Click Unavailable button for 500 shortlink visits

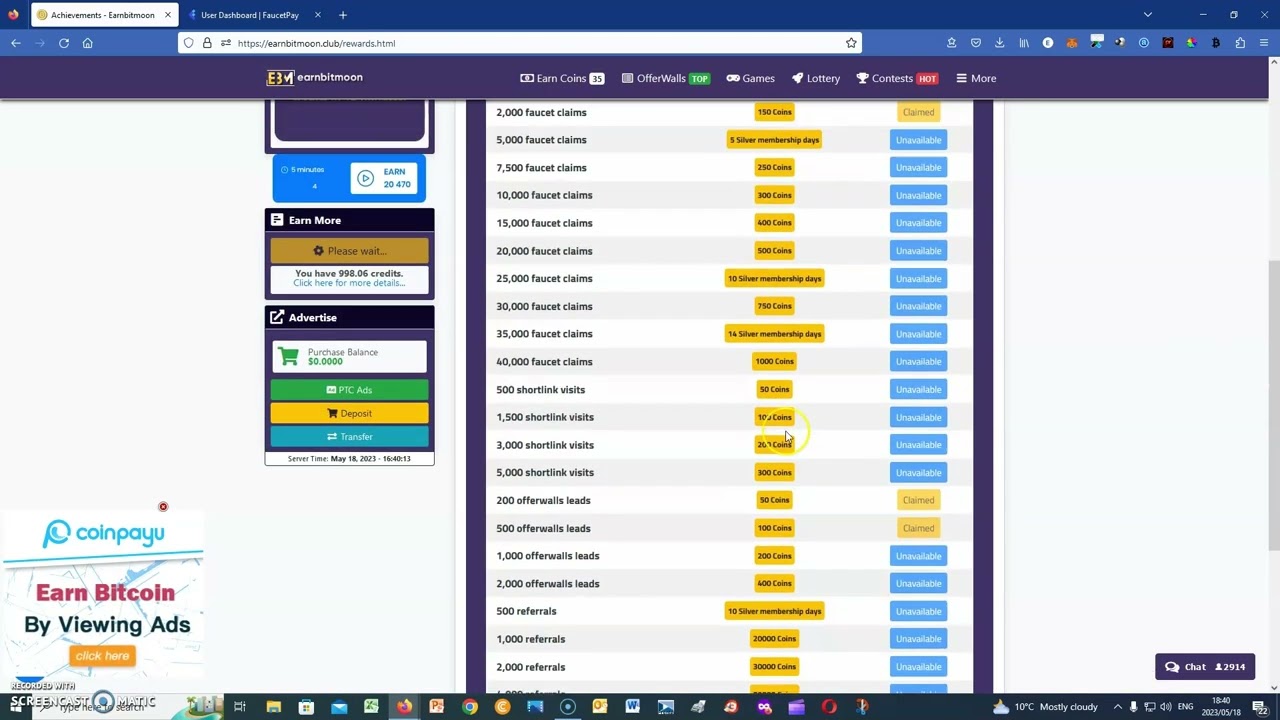tap(918, 390)
